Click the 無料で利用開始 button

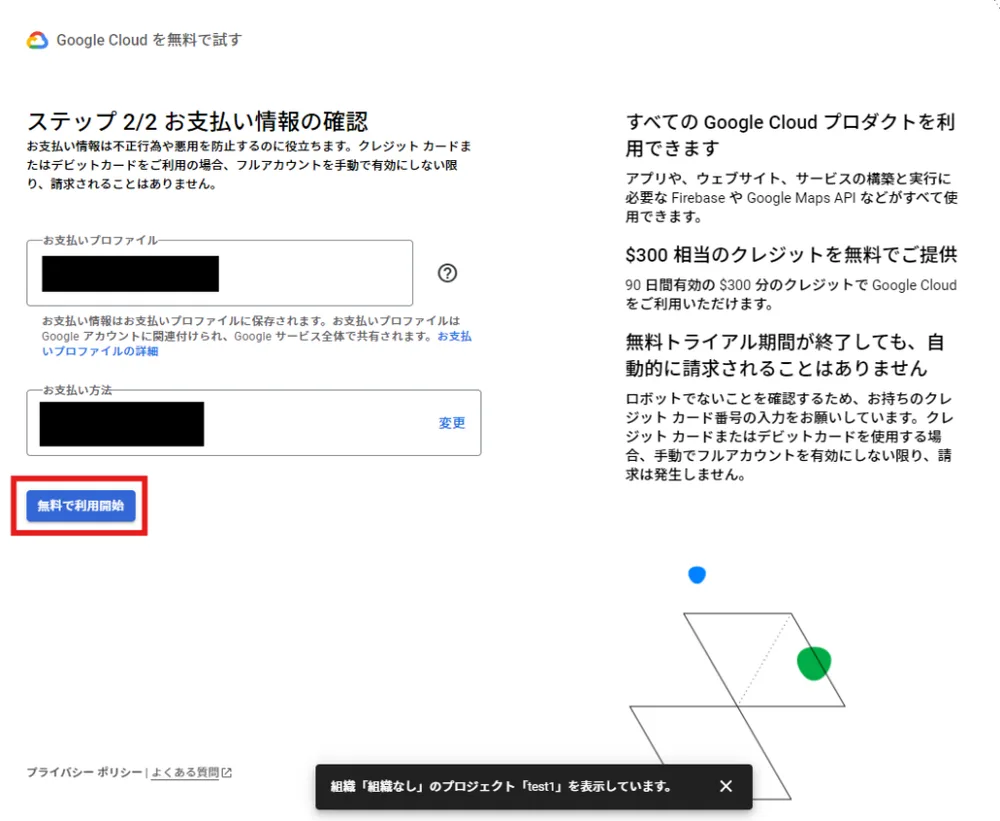coord(81,506)
